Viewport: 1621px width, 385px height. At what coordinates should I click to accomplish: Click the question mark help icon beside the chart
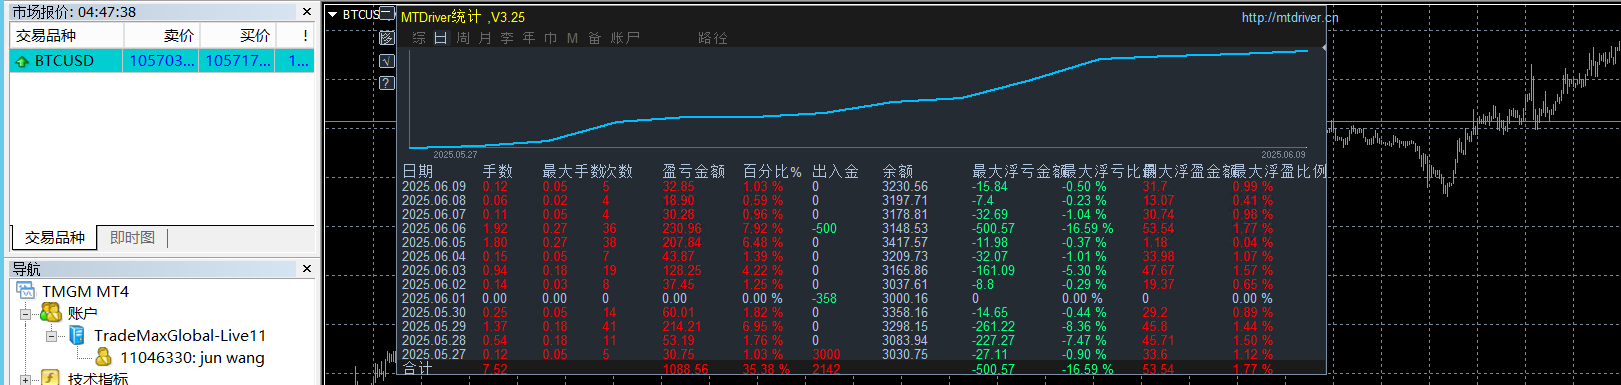click(387, 83)
